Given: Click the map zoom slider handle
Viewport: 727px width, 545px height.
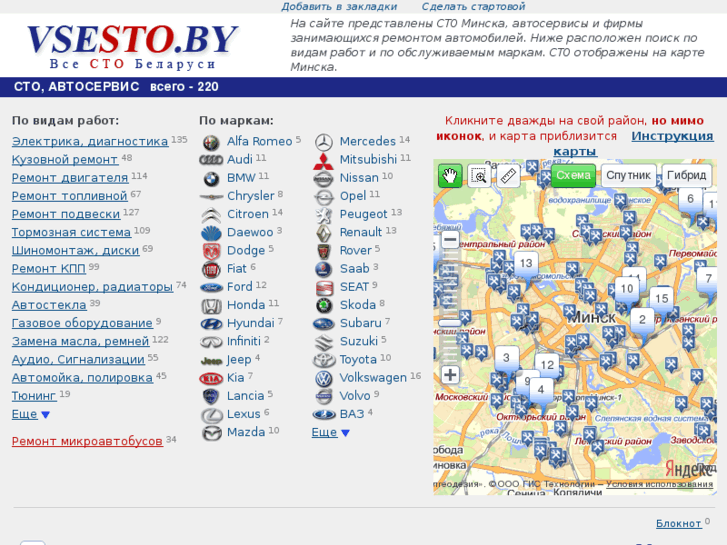Looking at the screenshot, I should (450, 322).
